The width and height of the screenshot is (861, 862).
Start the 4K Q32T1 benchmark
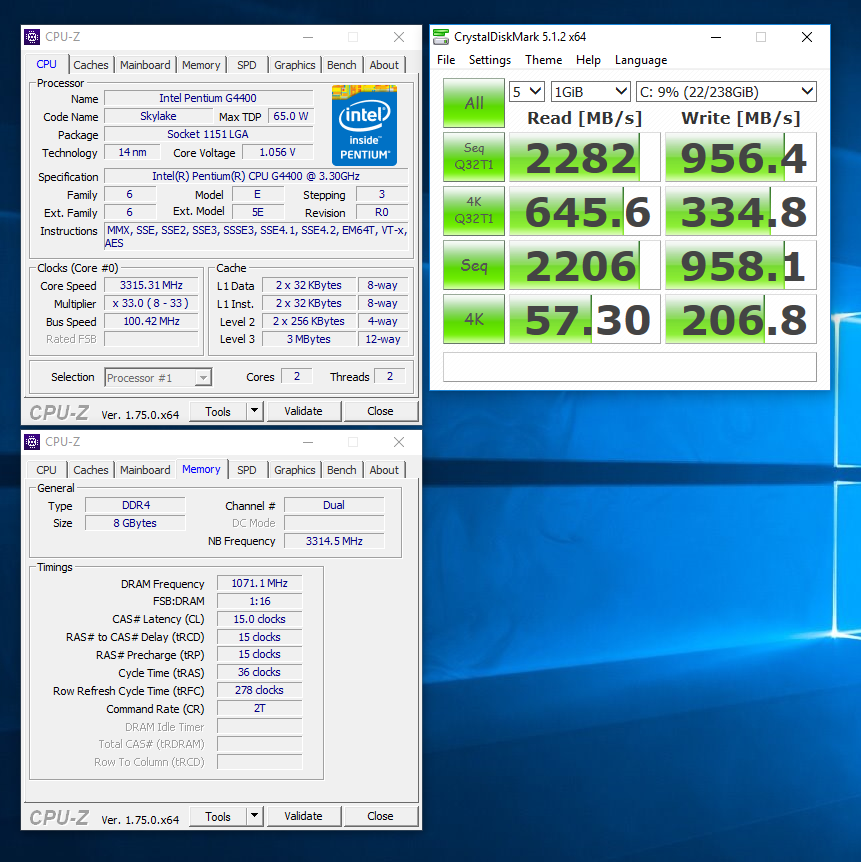pyautogui.click(x=474, y=211)
